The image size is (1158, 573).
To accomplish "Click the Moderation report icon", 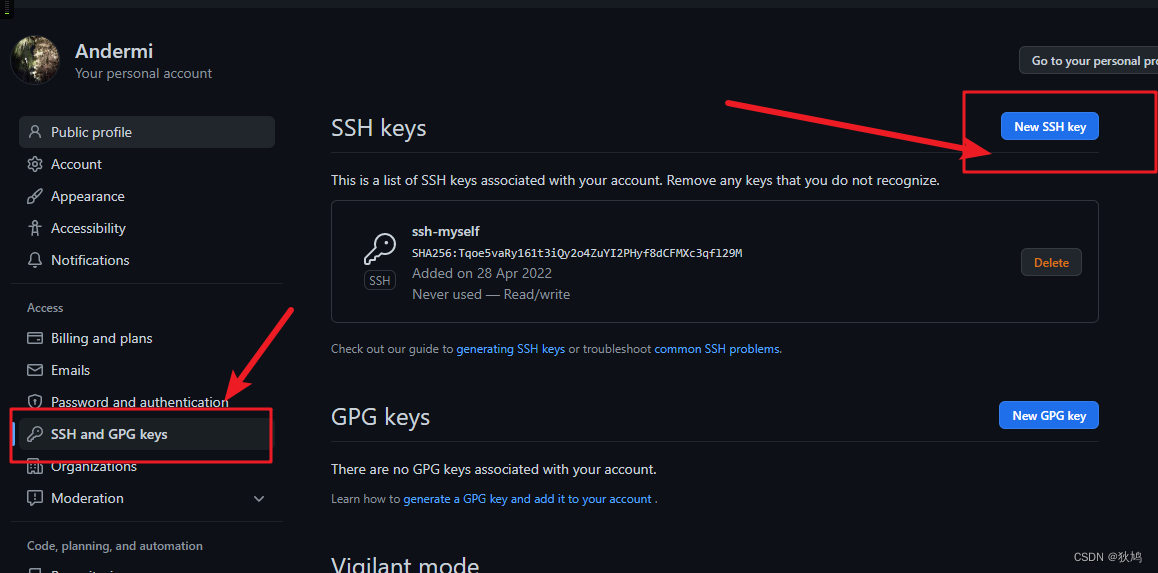I will (35, 498).
